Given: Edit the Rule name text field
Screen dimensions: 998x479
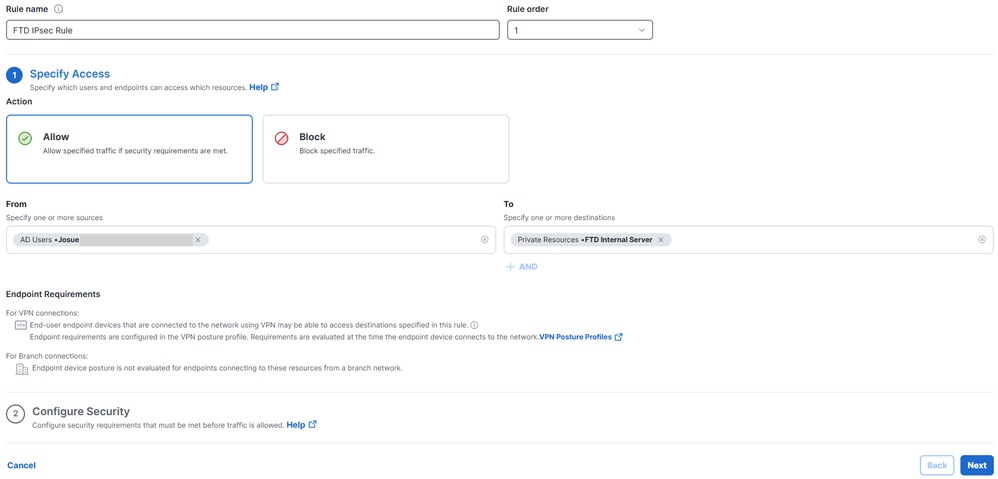Looking at the screenshot, I should coord(252,31).
